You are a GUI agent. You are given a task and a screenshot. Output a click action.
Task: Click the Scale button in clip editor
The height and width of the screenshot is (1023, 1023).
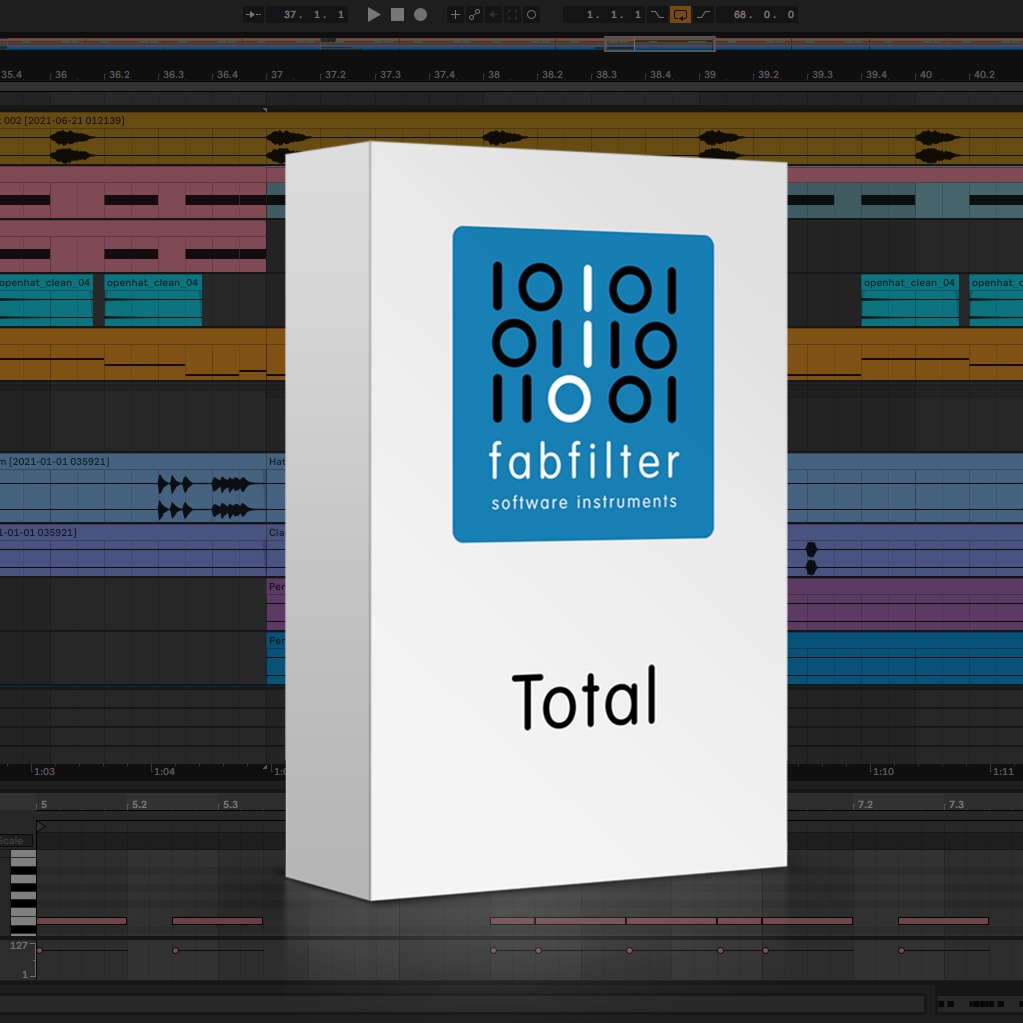(x=12, y=840)
